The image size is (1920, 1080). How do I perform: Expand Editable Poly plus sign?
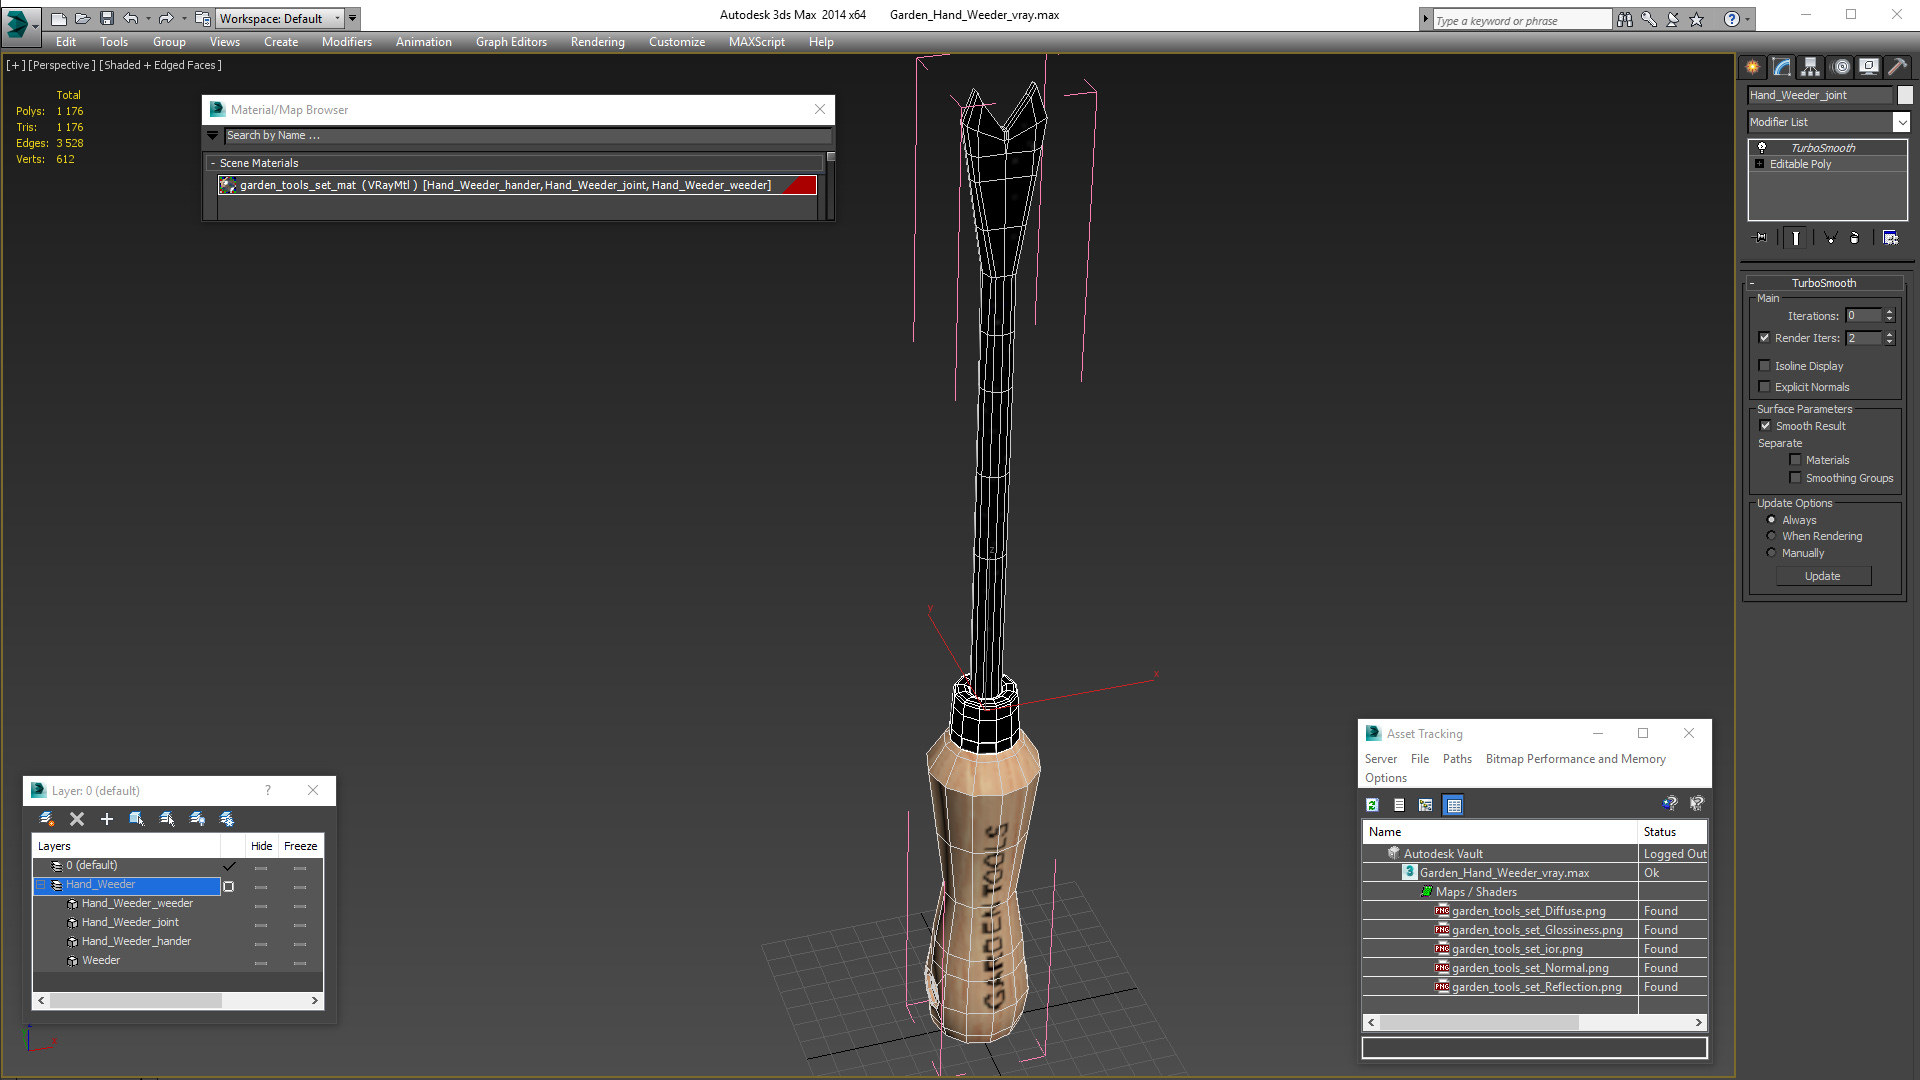pyautogui.click(x=1760, y=164)
